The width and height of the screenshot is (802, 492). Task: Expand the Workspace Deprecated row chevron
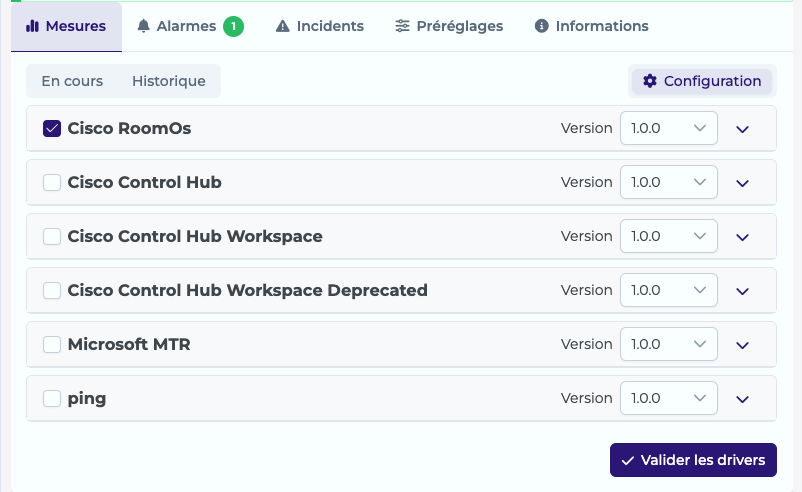tap(742, 292)
